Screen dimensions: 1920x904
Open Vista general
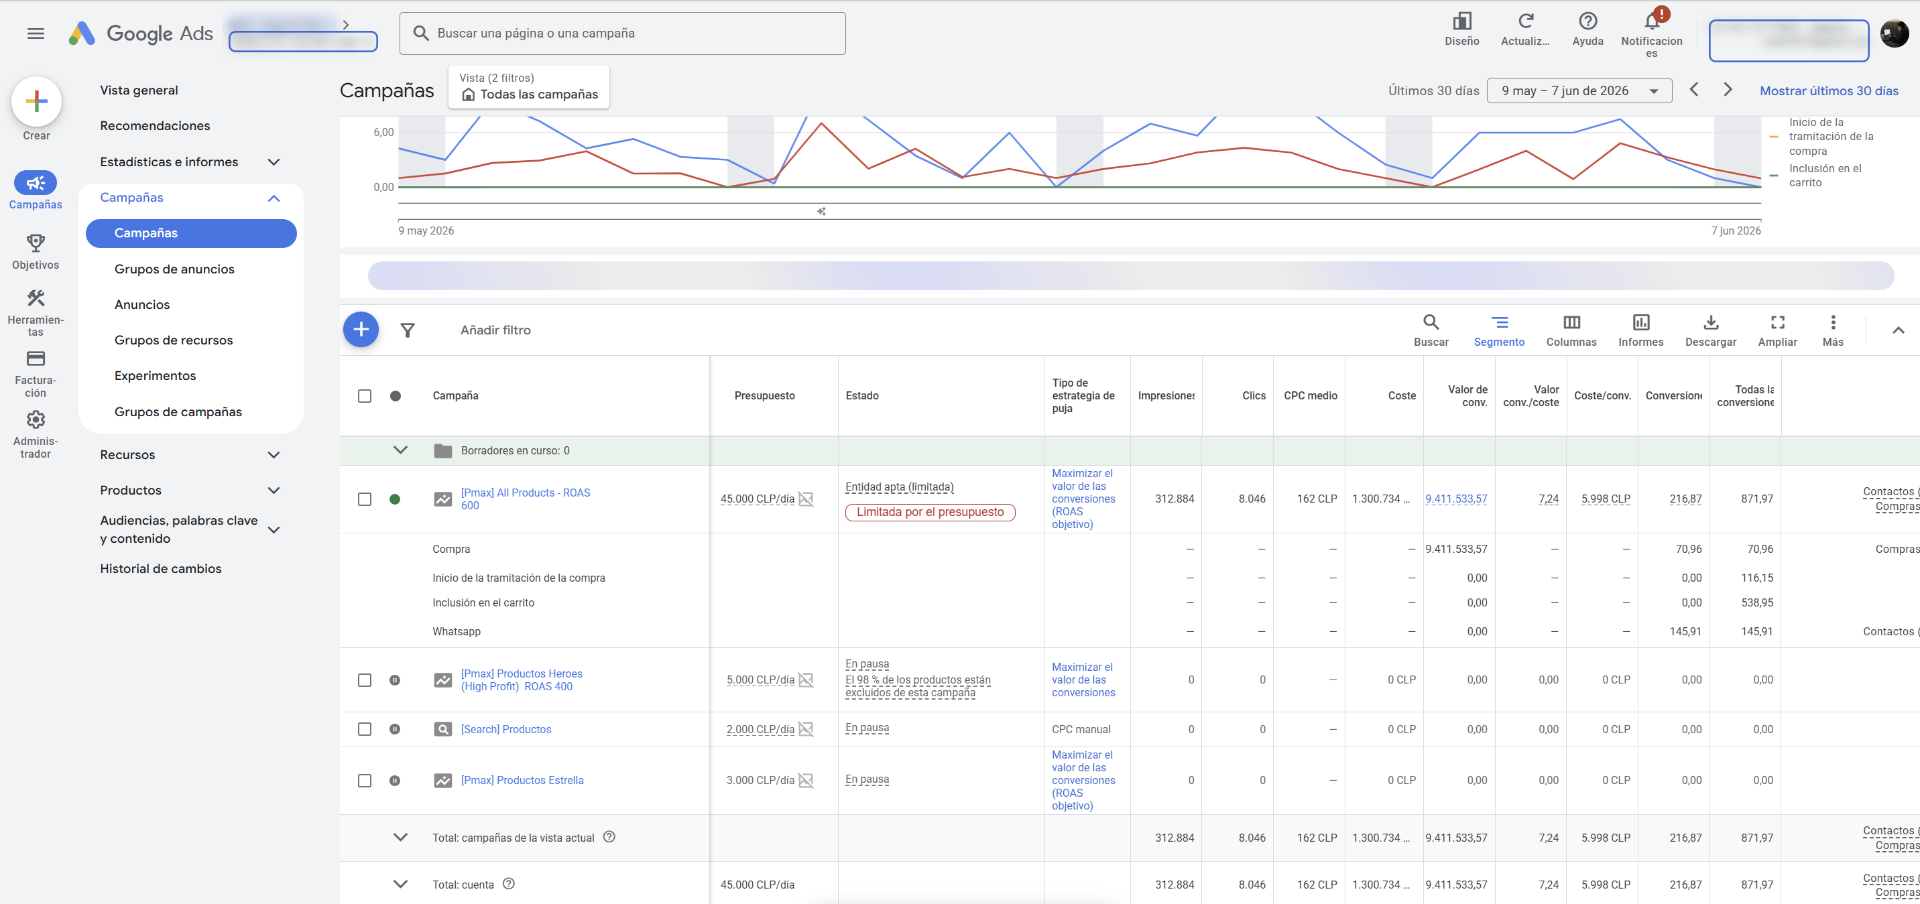click(x=139, y=90)
